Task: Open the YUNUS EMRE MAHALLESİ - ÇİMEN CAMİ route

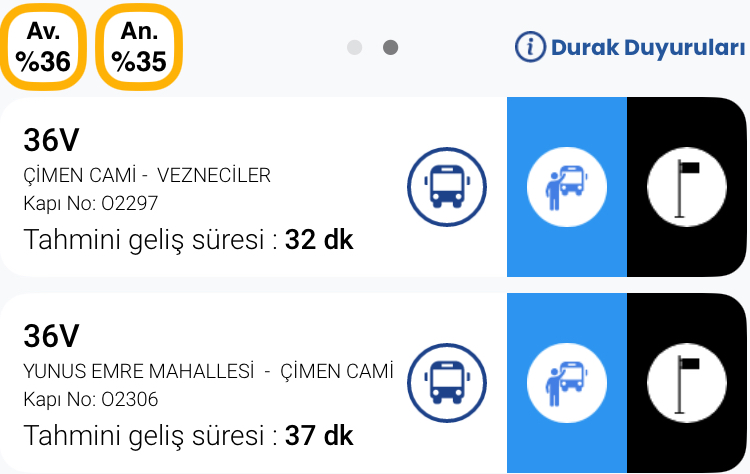Action: point(207,372)
